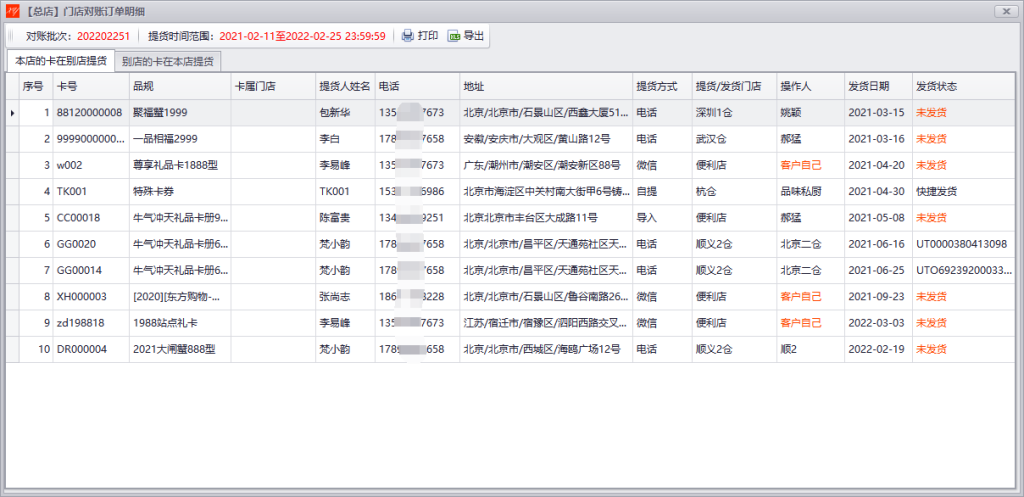Click the printer icon for 打印

coord(408,36)
